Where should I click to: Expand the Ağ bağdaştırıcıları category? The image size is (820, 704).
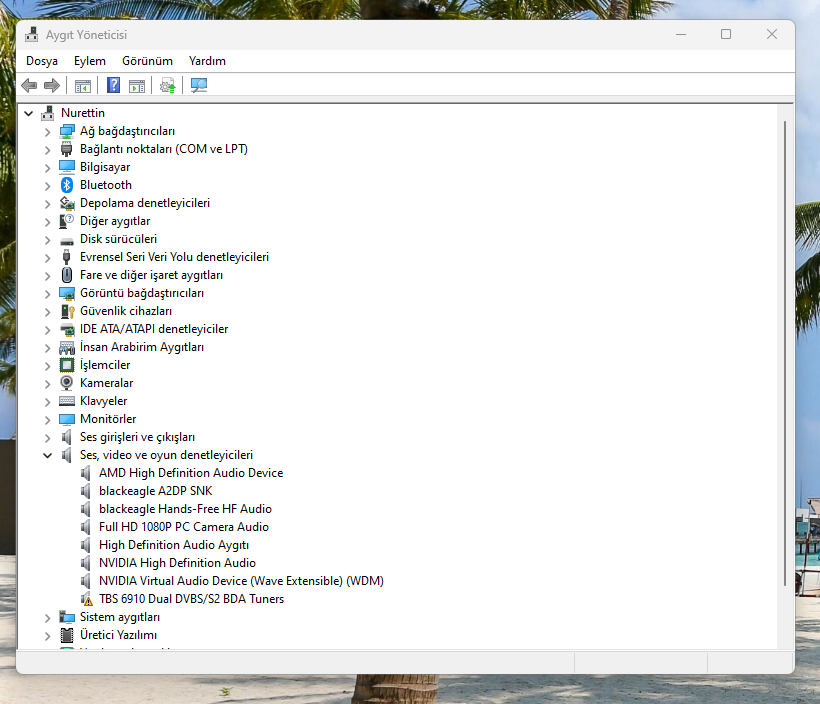pyautogui.click(x=47, y=131)
